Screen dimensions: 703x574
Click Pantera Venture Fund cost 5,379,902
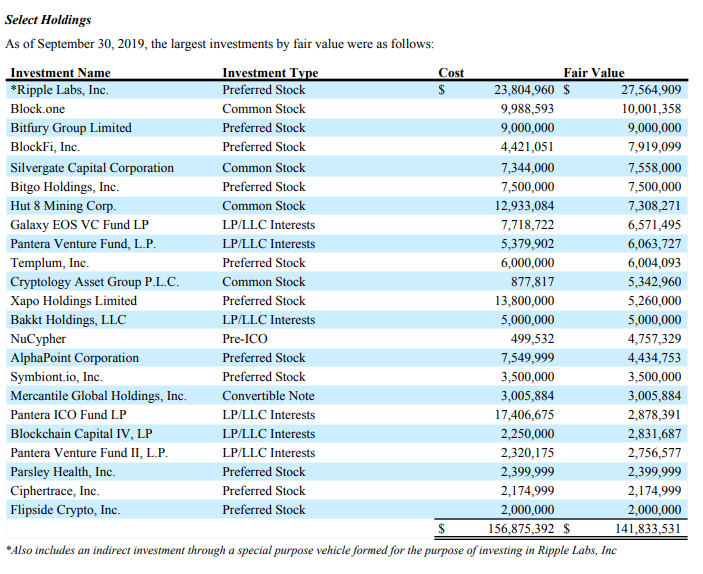coord(527,244)
